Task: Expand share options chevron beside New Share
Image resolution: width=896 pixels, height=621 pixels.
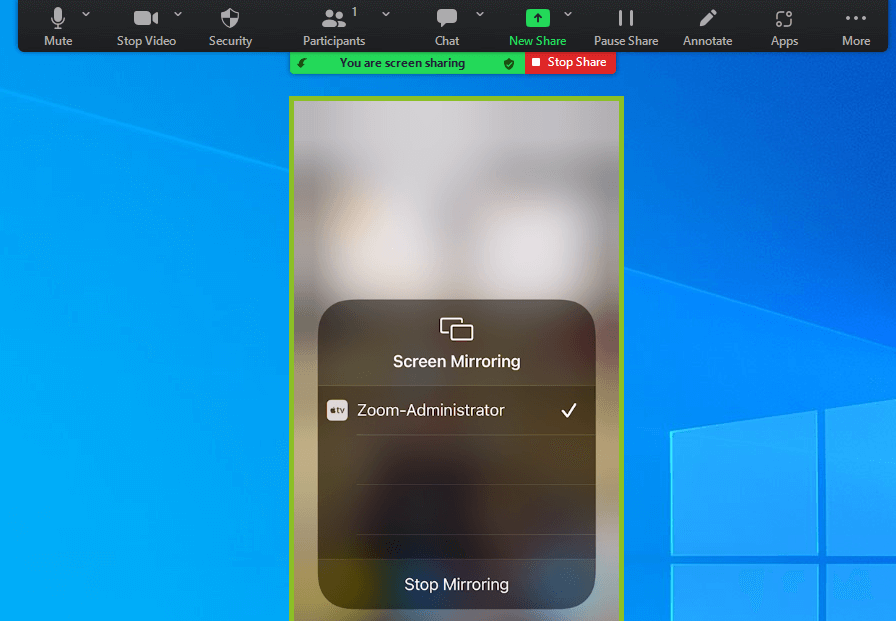Action: (567, 14)
